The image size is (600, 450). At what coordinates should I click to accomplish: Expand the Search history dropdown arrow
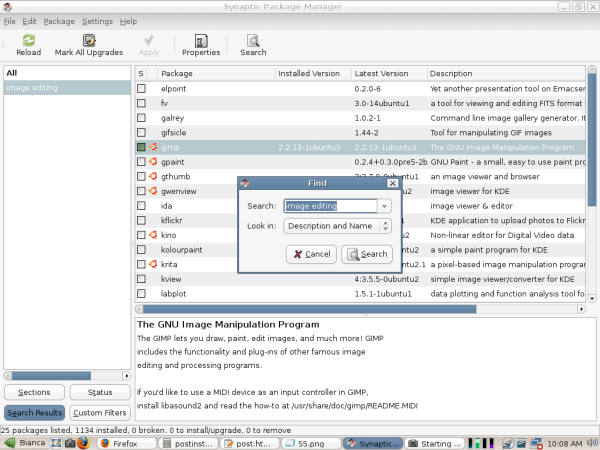click(384, 206)
